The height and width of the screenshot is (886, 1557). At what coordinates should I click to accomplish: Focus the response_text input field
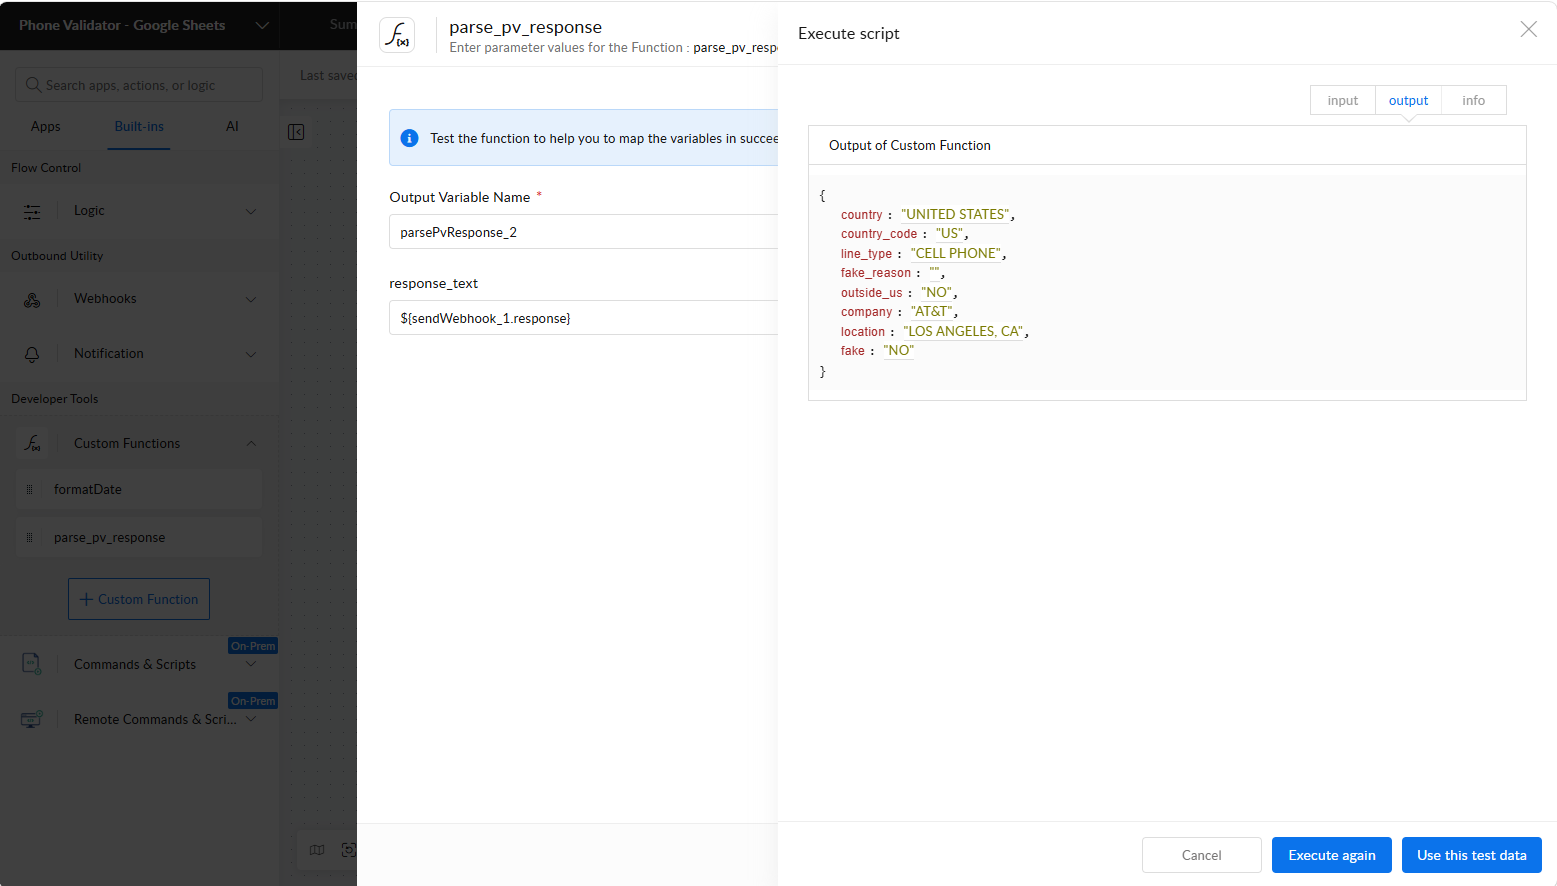click(583, 318)
